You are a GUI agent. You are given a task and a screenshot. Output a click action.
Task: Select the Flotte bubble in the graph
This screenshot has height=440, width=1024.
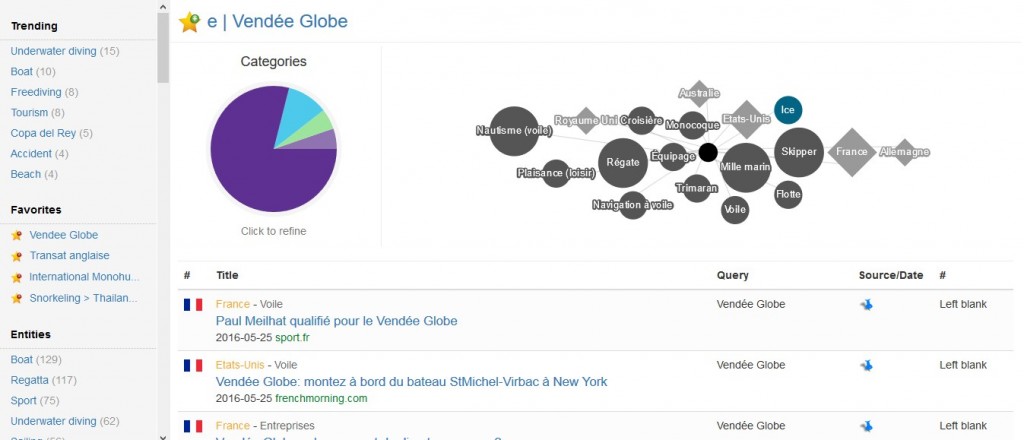click(x=788, y=195)
